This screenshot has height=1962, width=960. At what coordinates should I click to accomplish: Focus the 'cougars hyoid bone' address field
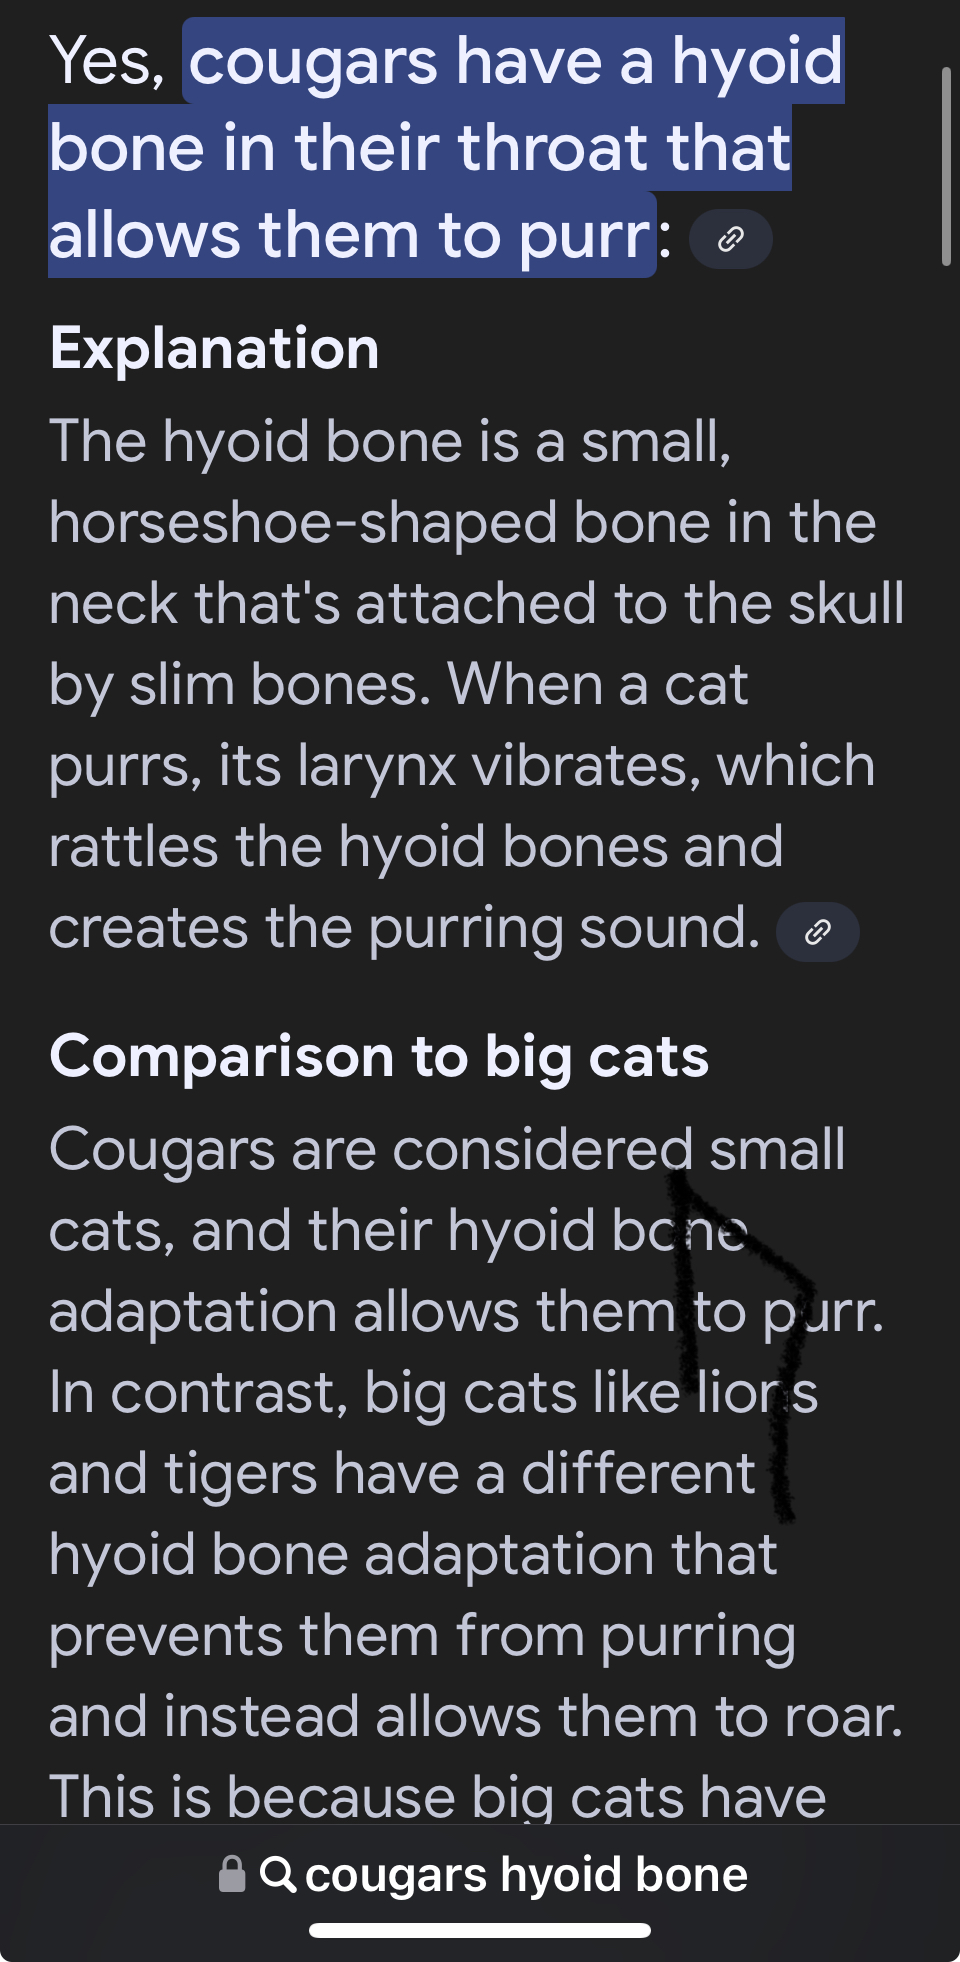(526, 1874)
